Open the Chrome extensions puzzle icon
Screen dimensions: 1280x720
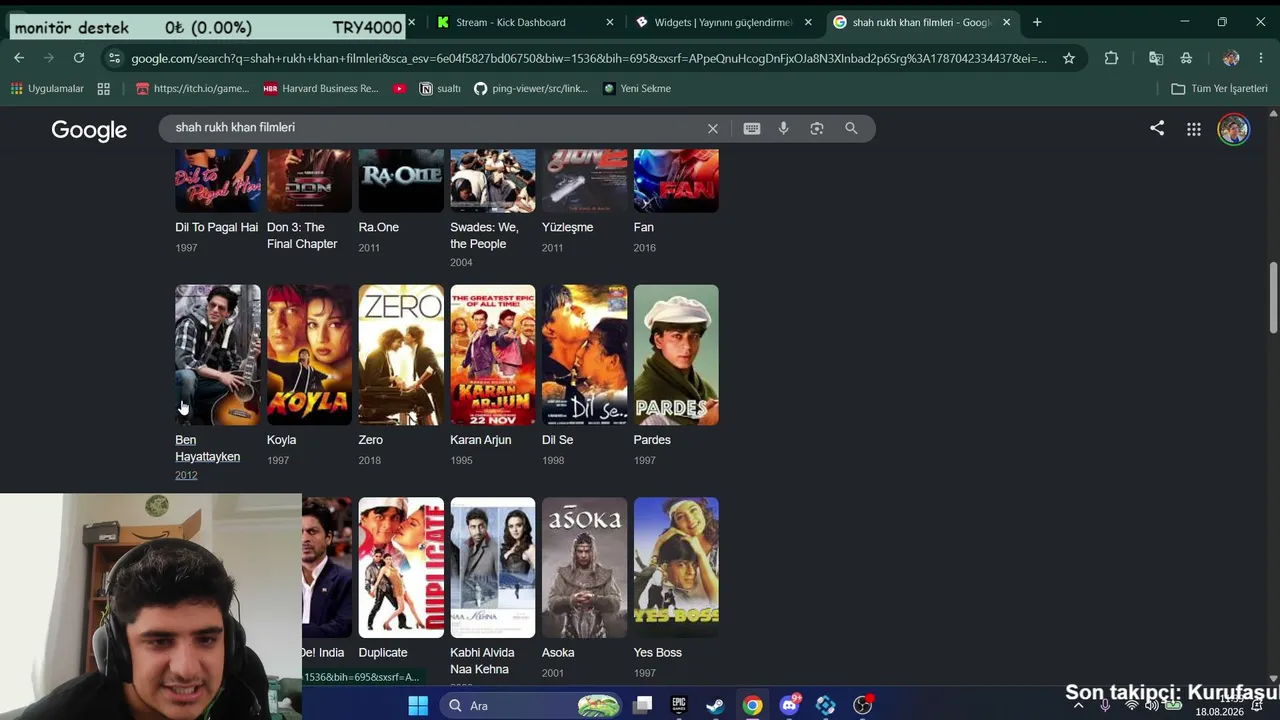[x=1111, y=58]
